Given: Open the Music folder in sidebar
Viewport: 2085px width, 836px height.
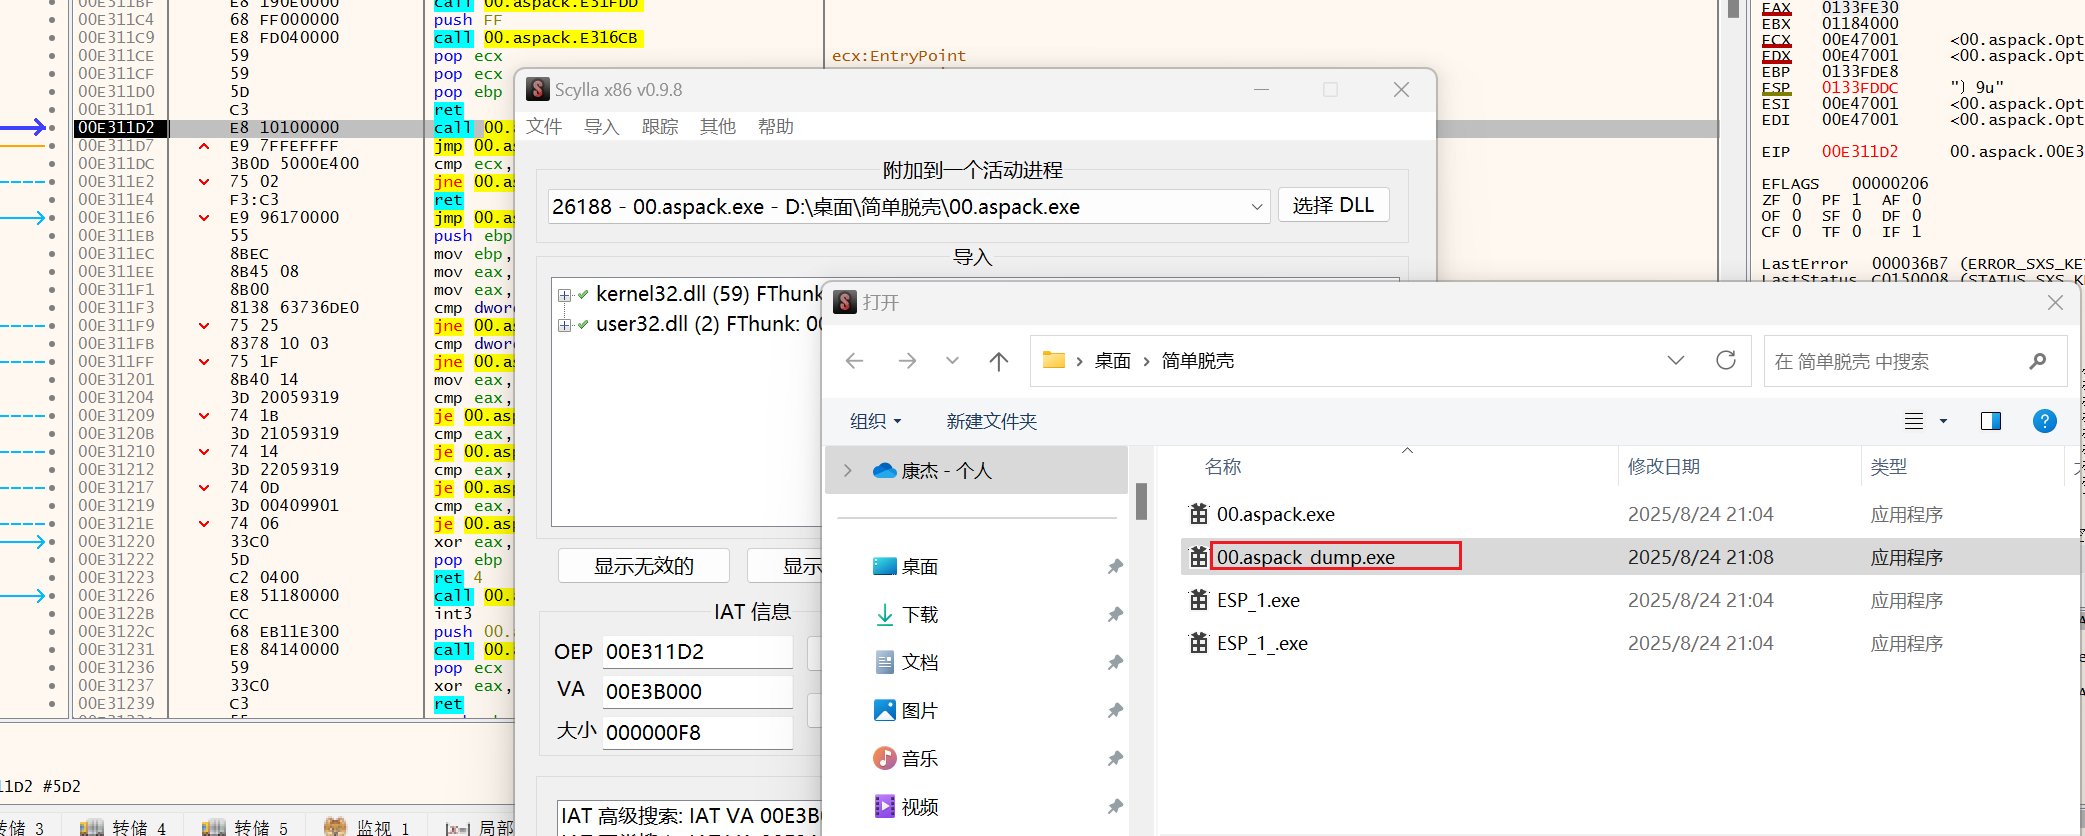Looking at the screenshot, I should point(919,759).
